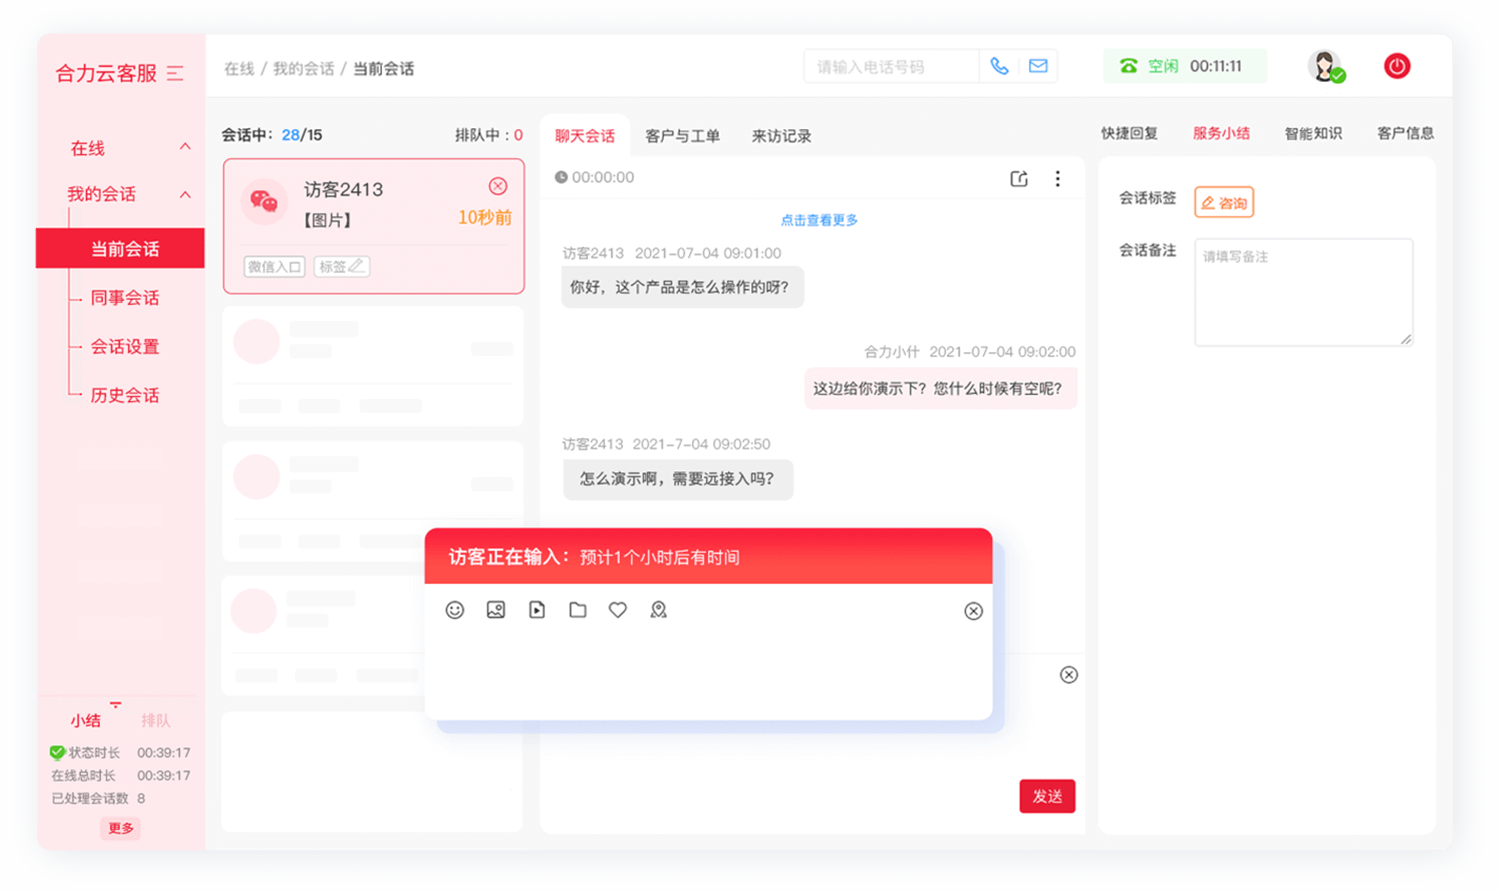Click the send video file icon
Image resolution: width=1500 pixels, height=890 pixels.
tap(537, 610)
